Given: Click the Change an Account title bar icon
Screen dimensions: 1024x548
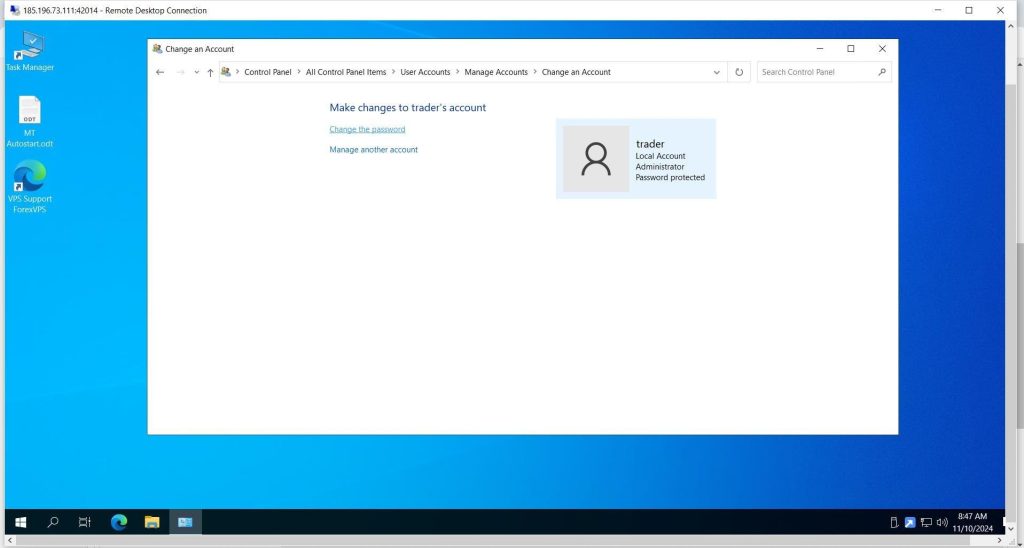Looking at the screenshot, I should 157,49.
